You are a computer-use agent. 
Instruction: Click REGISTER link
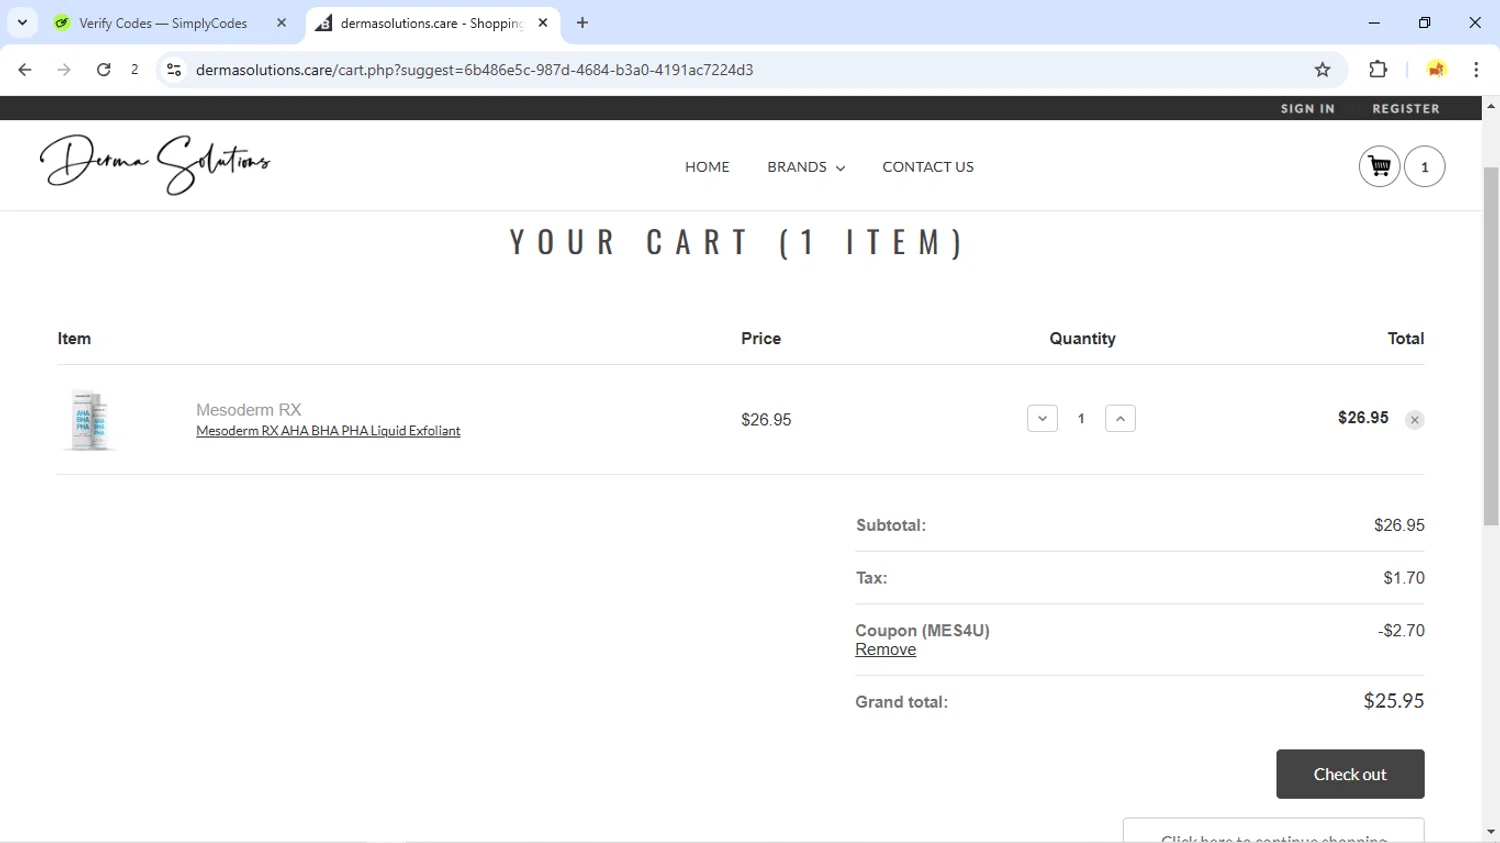click(1406, 108)
